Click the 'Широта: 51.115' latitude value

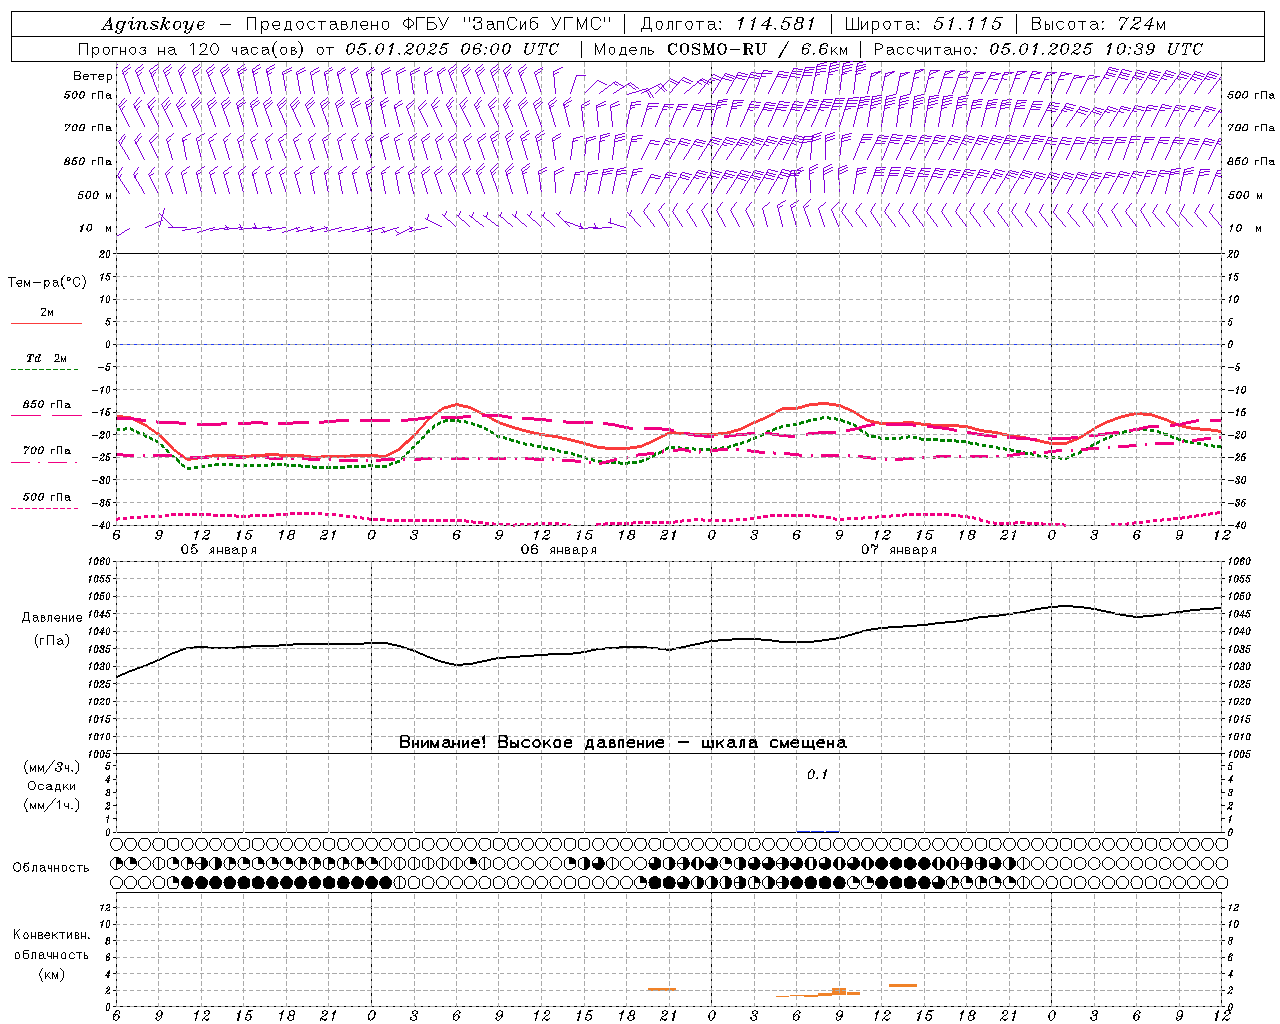(923, 25)
